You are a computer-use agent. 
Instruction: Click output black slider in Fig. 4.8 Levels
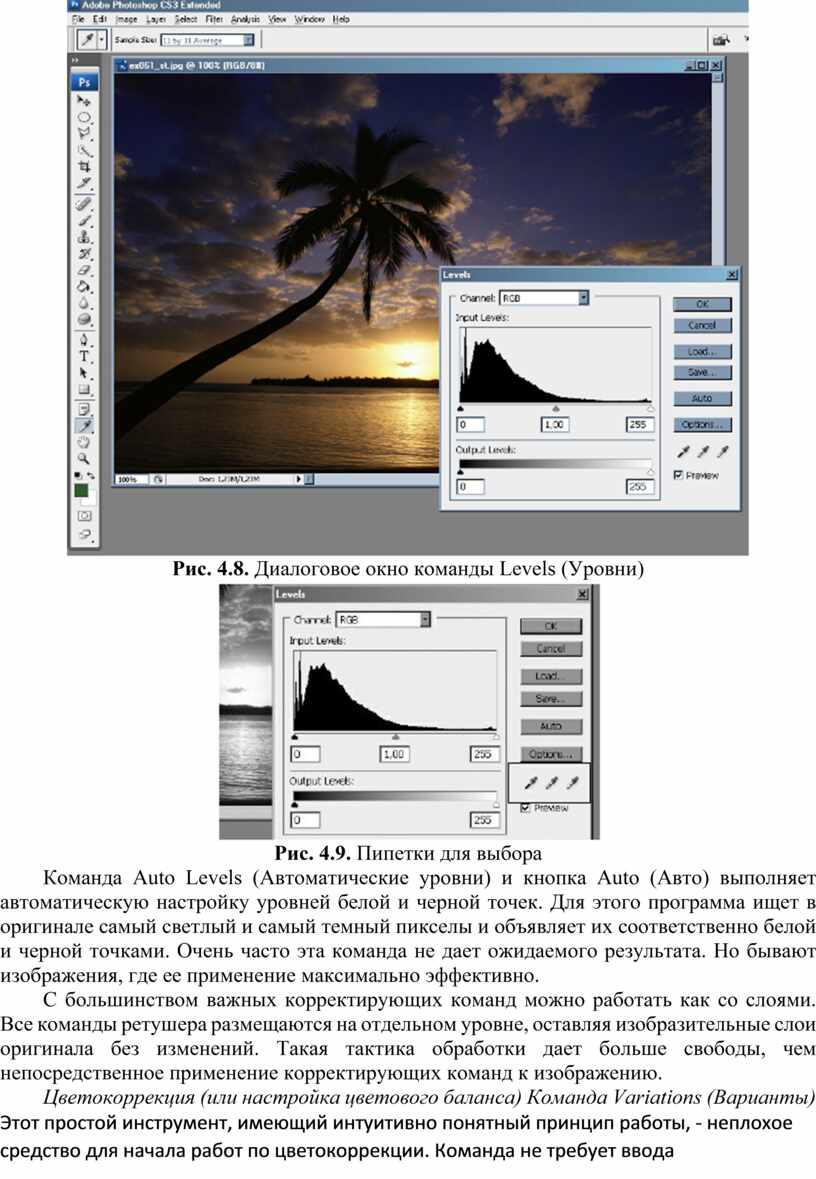click(x=461, y=472)
